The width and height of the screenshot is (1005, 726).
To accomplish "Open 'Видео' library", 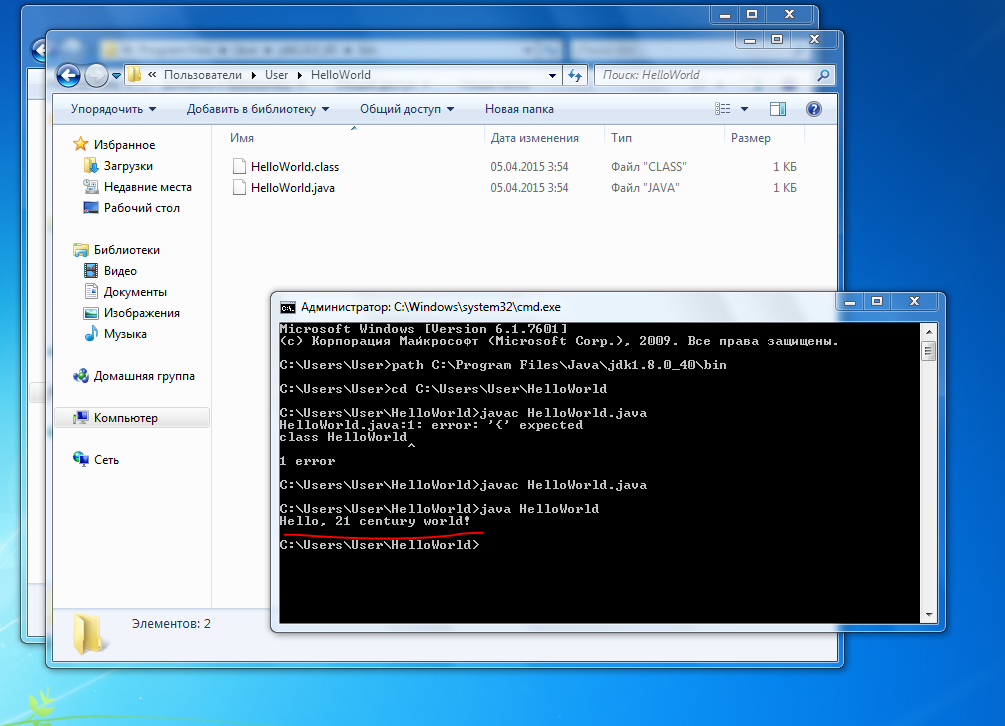I will pos(120,271).
